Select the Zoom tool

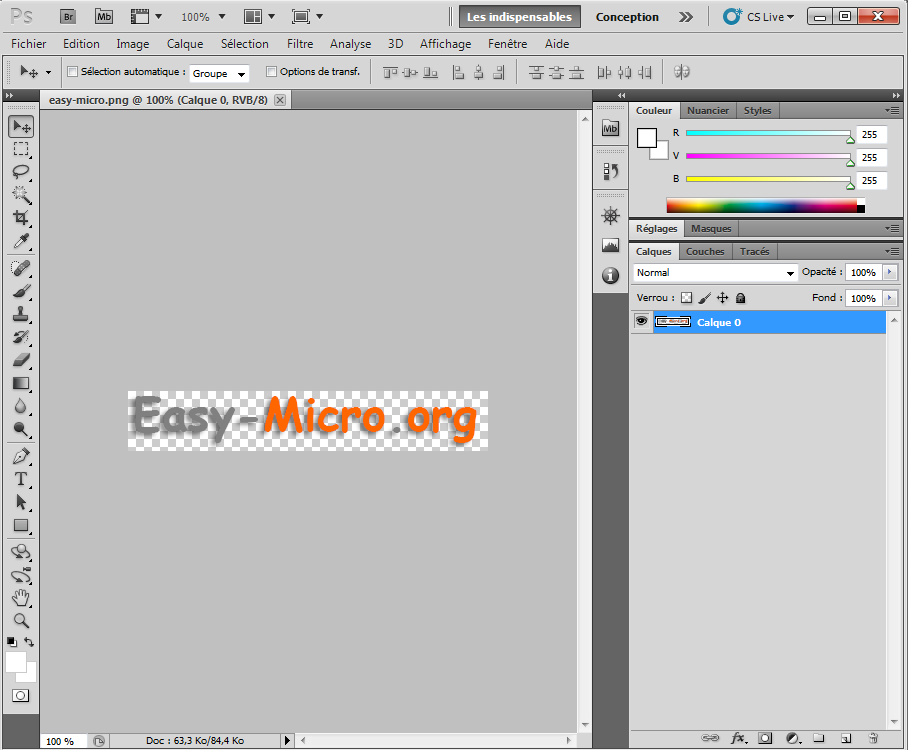(x=21, y=621)
